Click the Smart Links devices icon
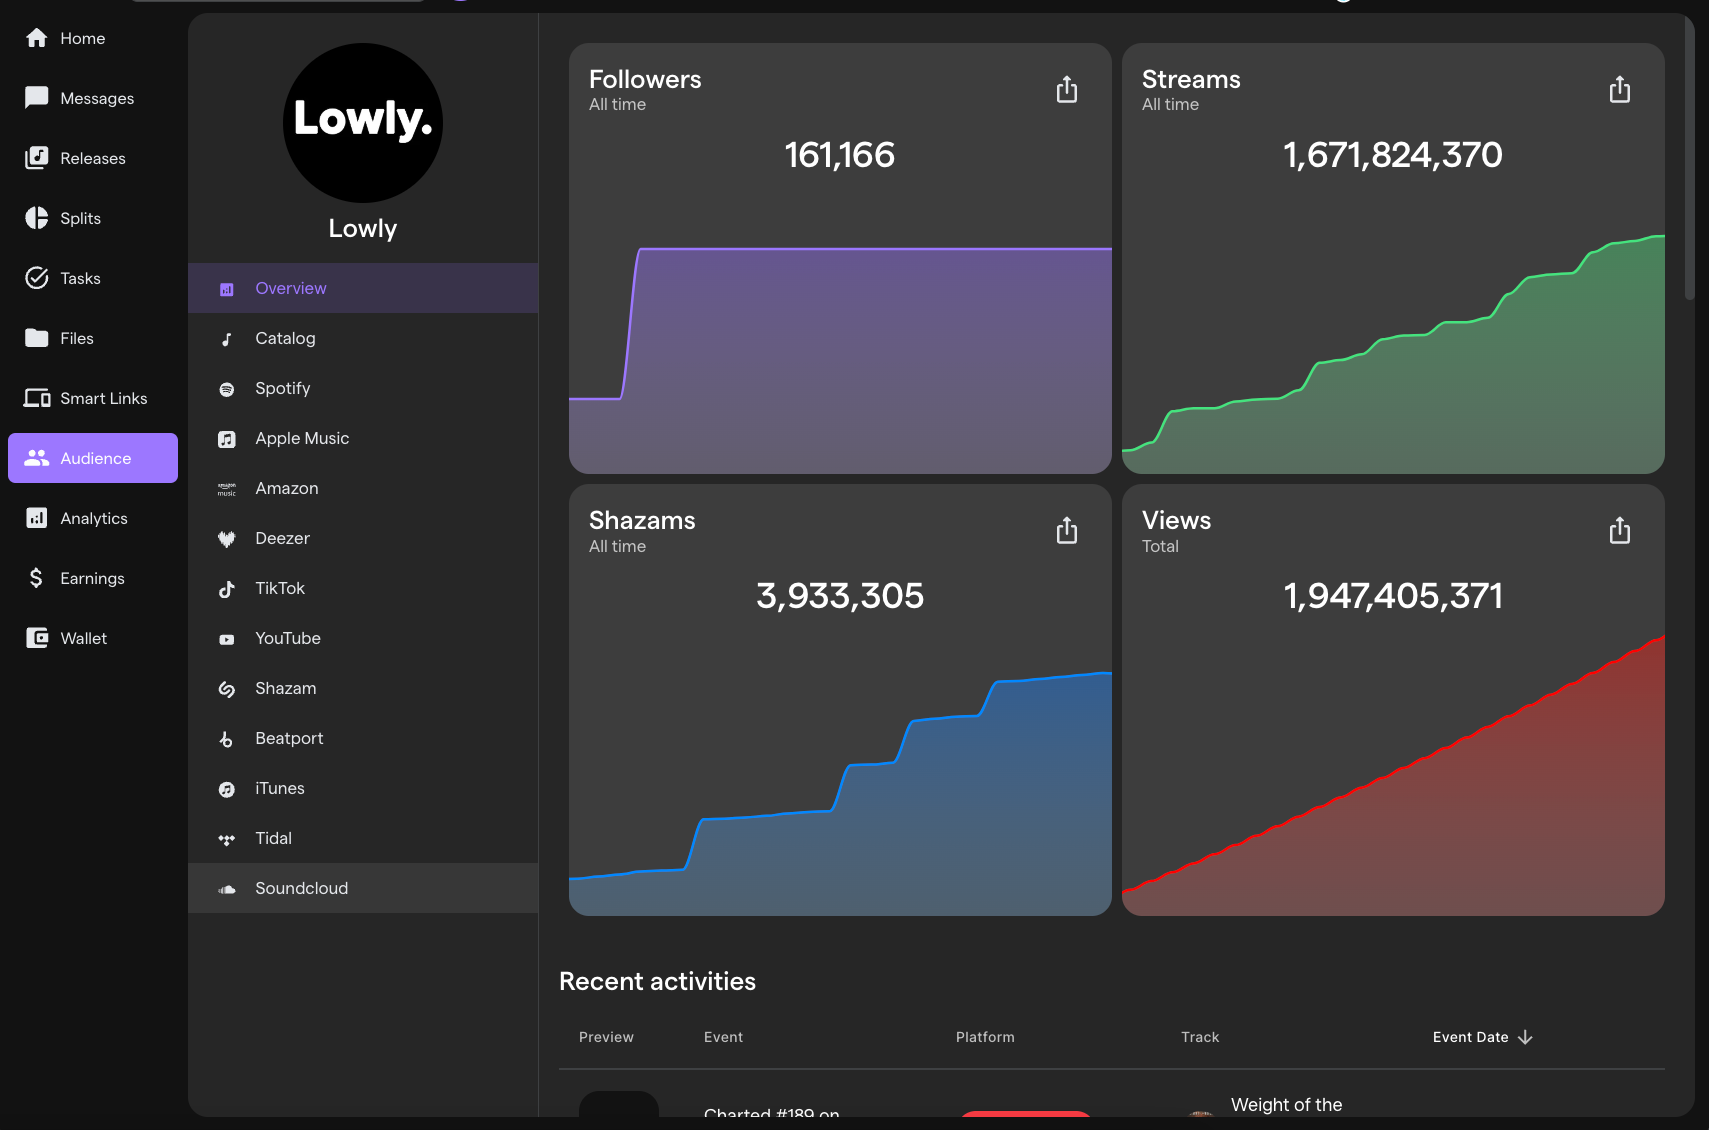The width and height of the screenshot is (1709, 1130). (x=37, y=398)
